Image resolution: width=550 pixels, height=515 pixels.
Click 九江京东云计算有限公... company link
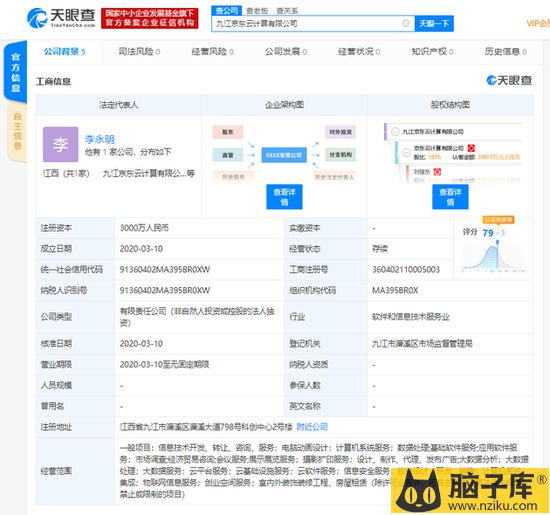click(148, 173)
